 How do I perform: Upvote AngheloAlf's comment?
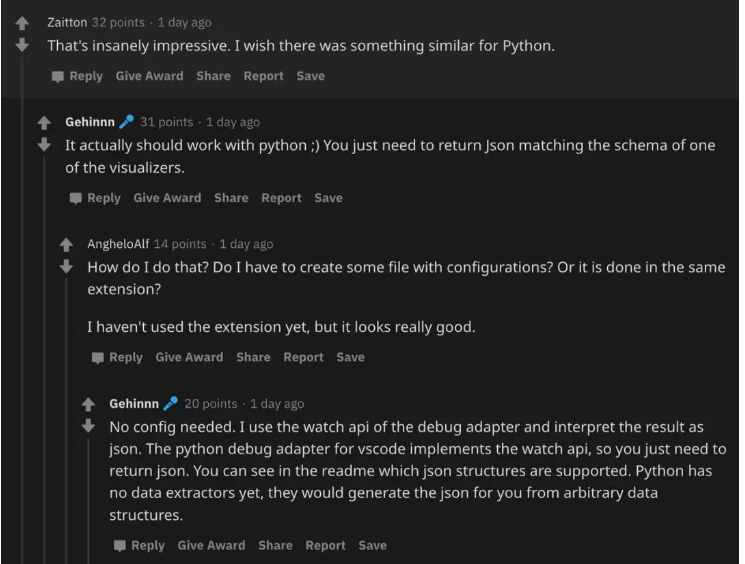pos(66,245)
